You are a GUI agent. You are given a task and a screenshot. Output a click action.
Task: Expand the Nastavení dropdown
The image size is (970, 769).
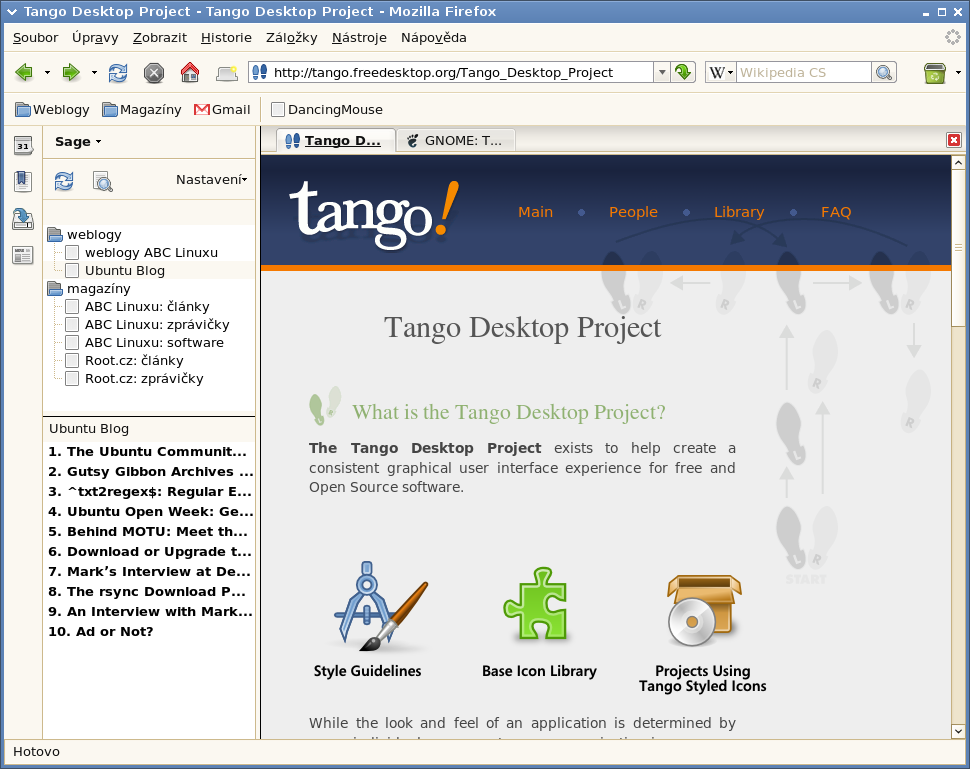click(x=212, y=180)
